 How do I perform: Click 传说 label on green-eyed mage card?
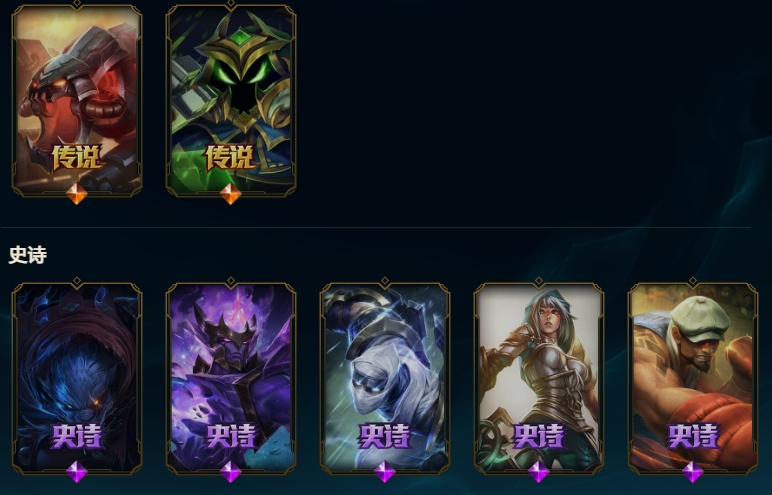pos(231,158)
